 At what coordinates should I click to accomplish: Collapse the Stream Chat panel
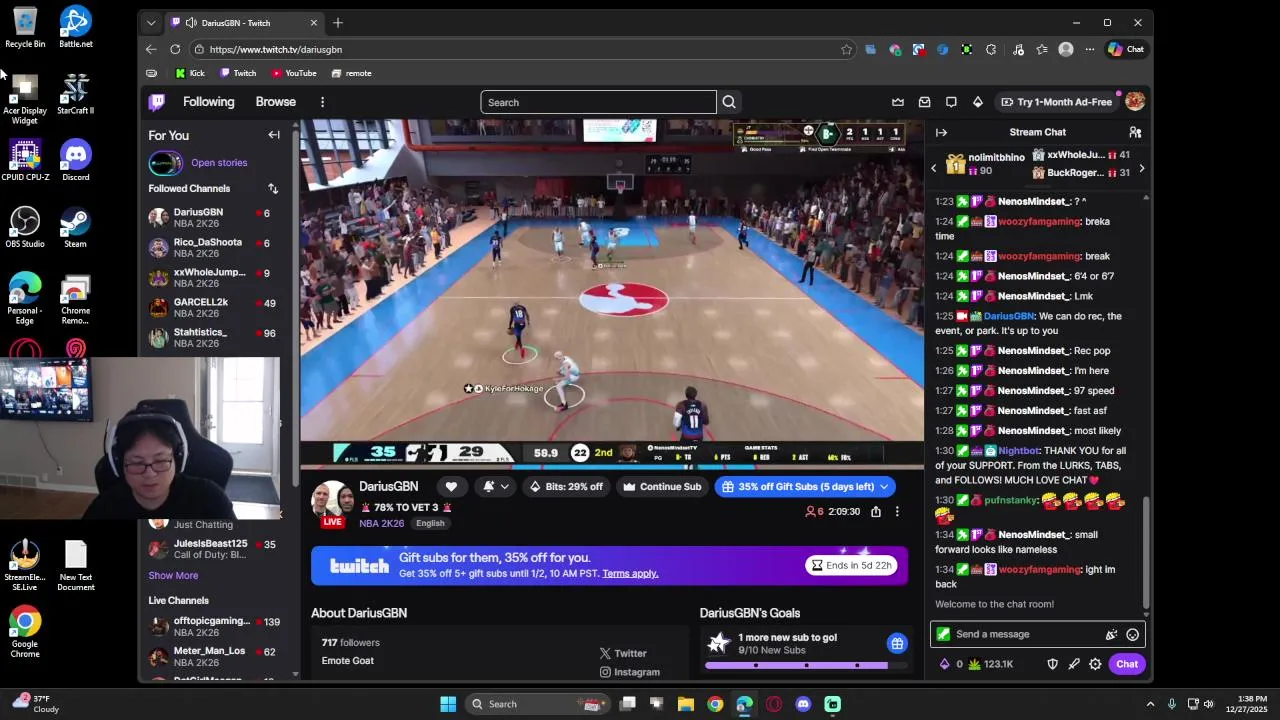941,132
